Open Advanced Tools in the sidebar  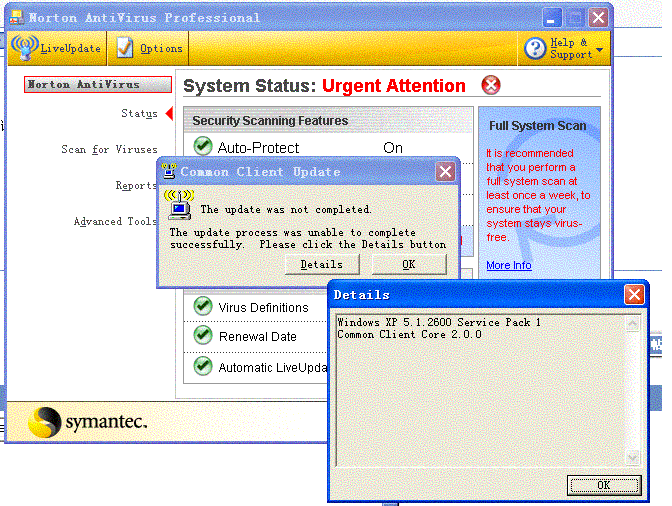[115, 222]
